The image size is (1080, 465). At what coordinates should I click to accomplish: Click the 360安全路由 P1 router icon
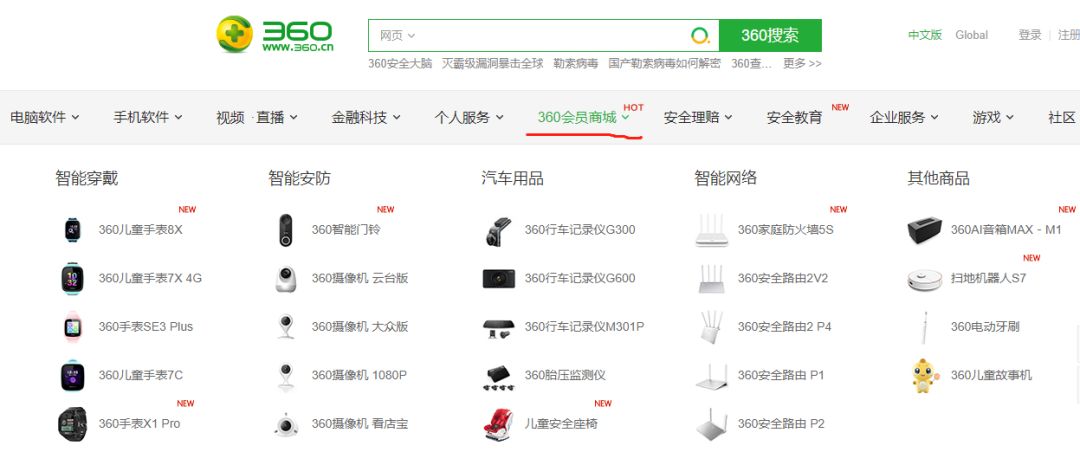(x=712, y=377)
